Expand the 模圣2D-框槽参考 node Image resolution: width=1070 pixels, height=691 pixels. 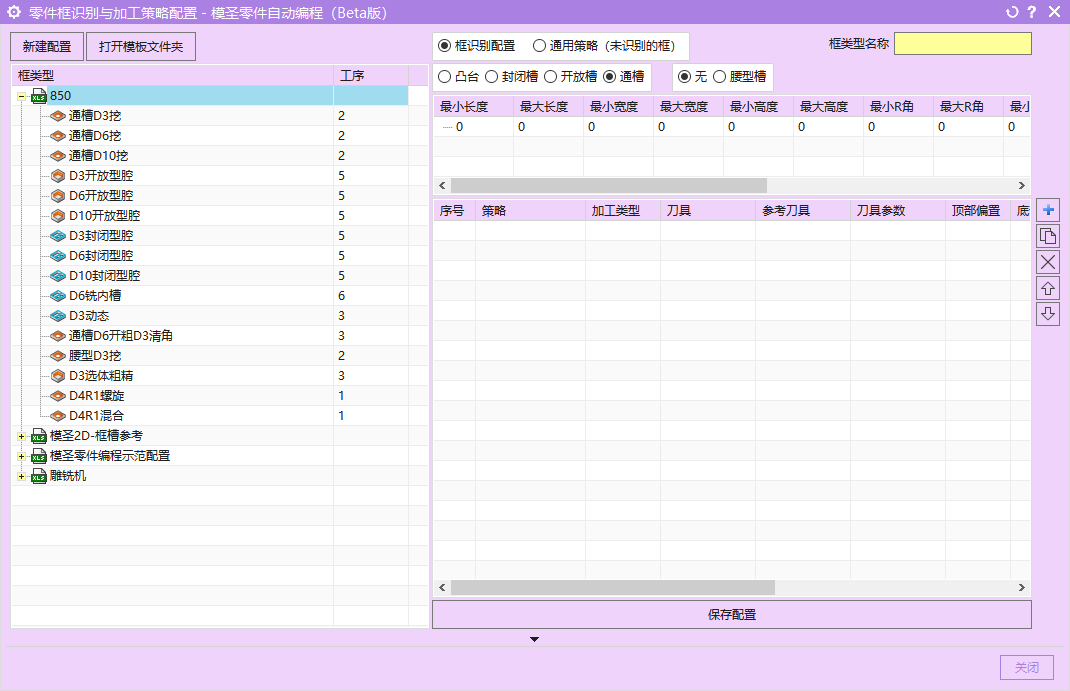pyautogui.click(x=21, y=437)
